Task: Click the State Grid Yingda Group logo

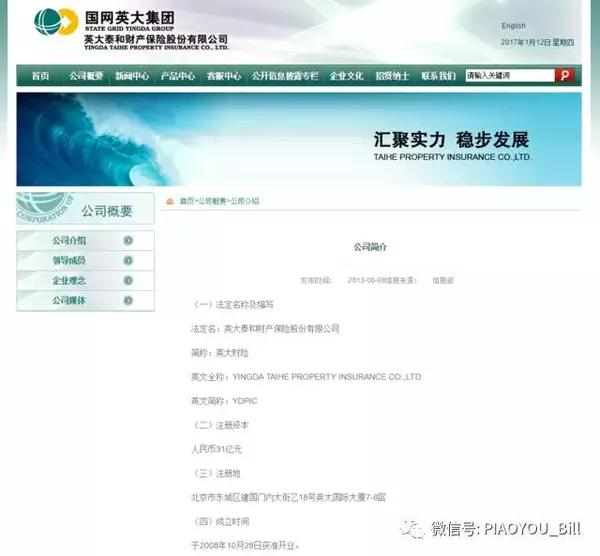Action: click(x=56, y=21)
